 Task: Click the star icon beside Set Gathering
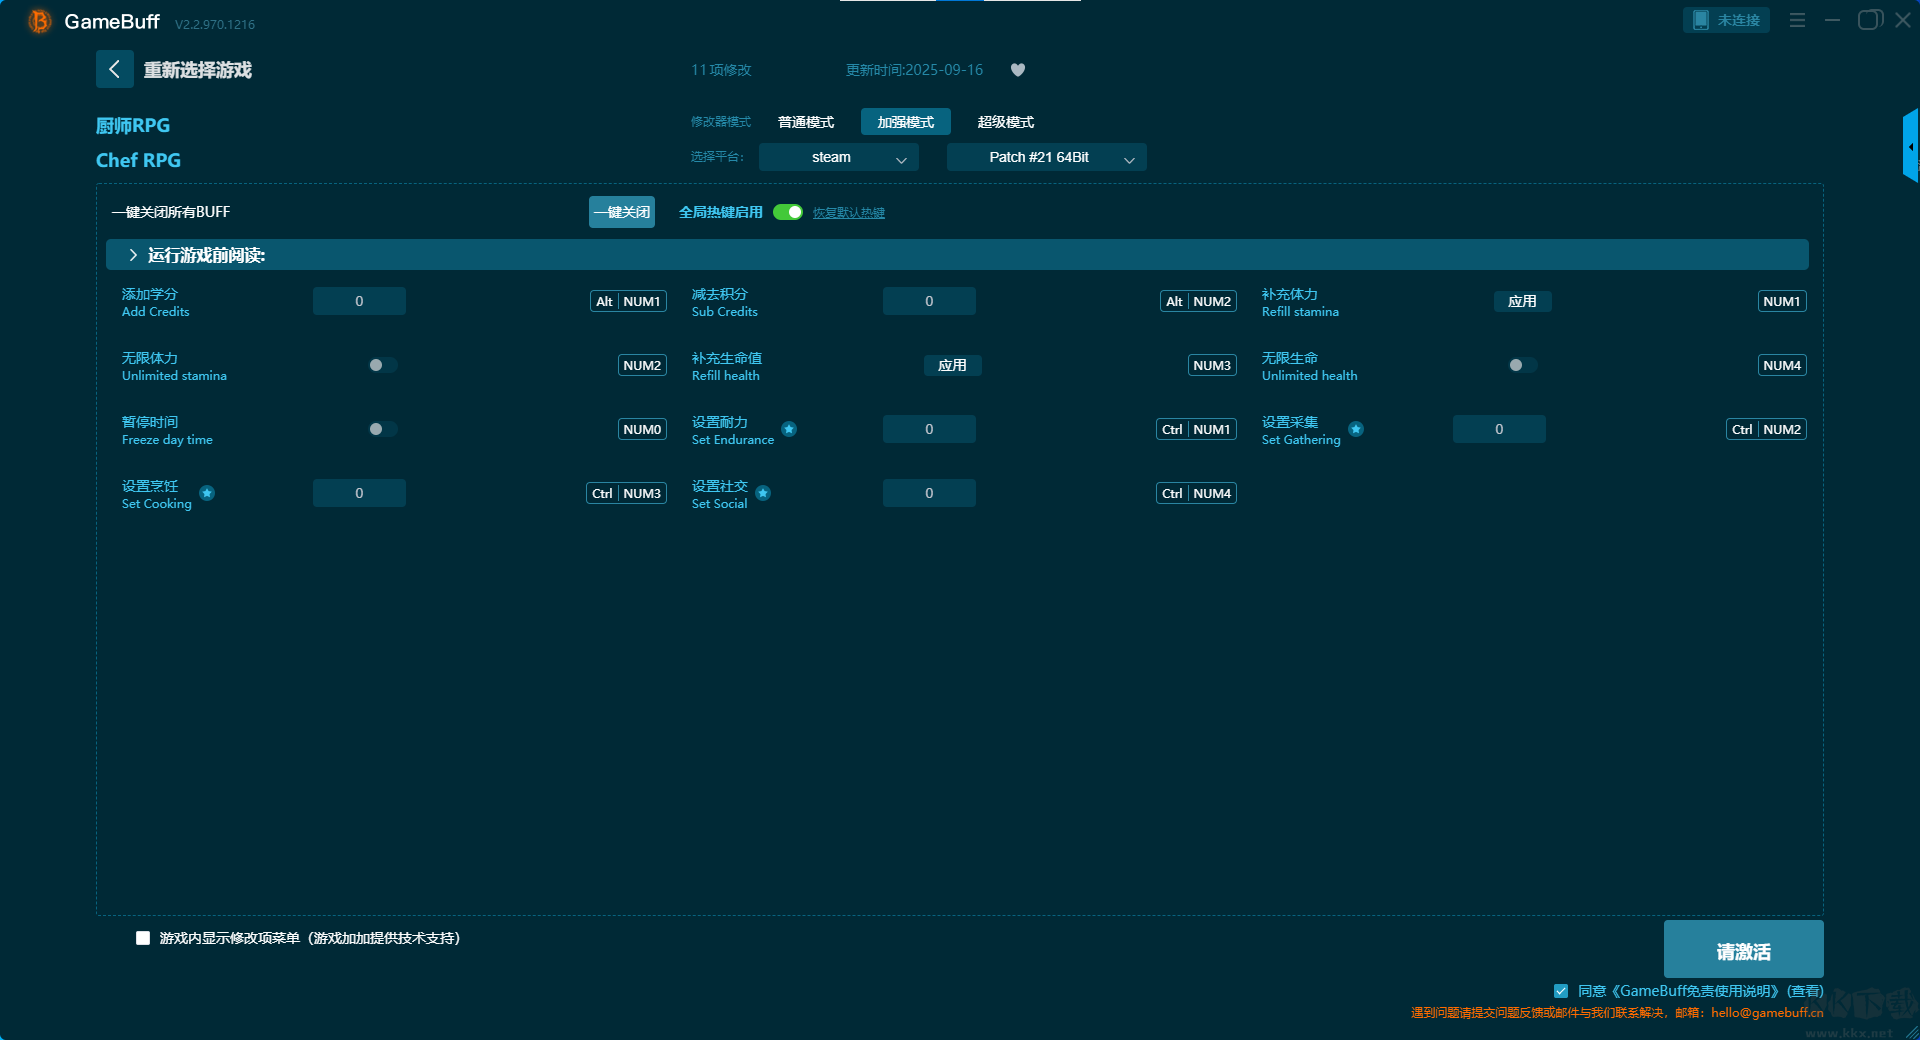pos(1356,429)
